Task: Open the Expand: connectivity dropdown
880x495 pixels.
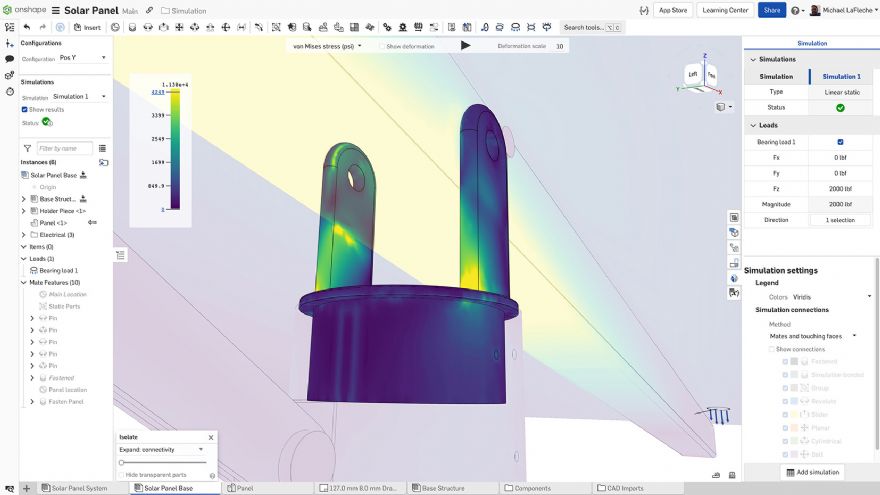Action: 161,450
